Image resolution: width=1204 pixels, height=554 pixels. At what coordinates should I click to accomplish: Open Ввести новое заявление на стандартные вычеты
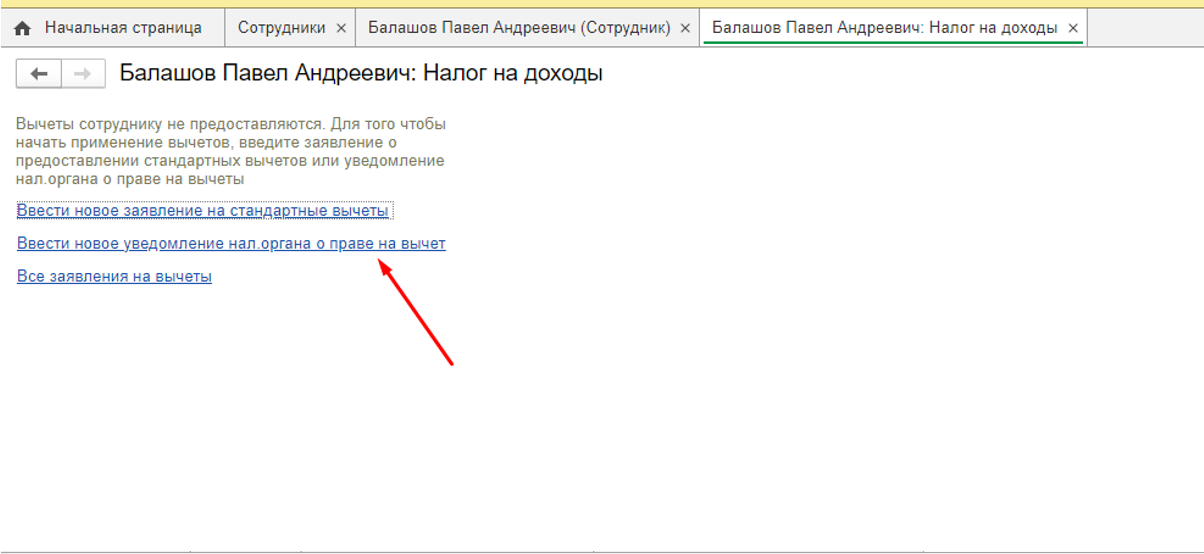pyautogui.click(x=202, y=211)
